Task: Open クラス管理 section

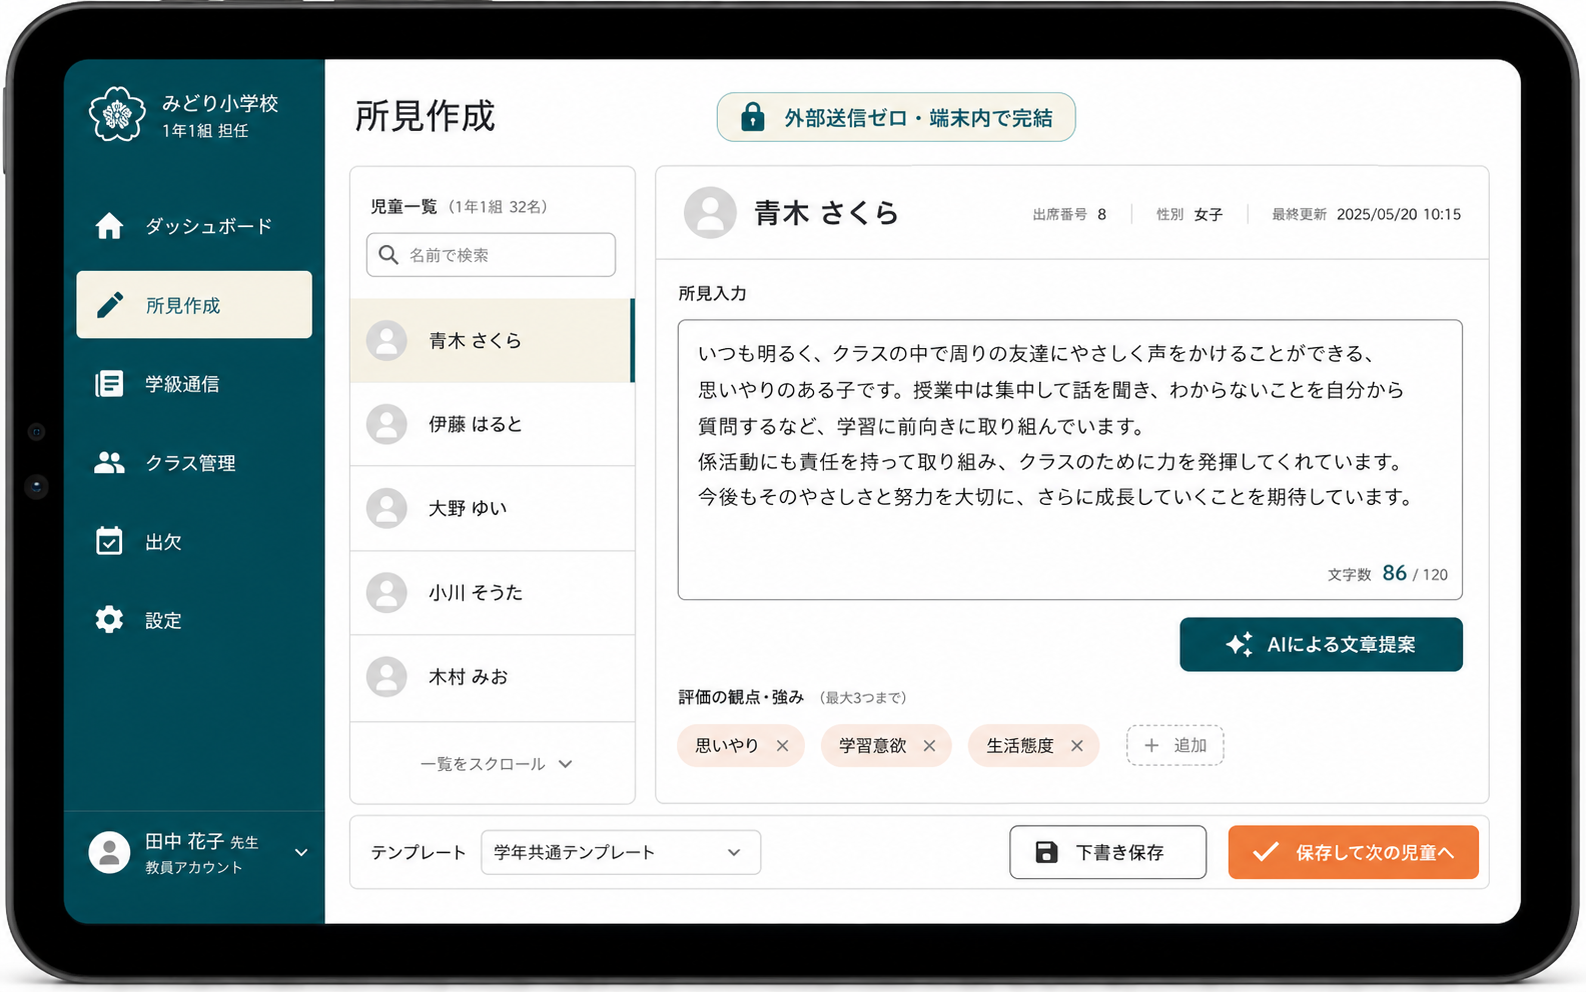Action: (194, 462)
